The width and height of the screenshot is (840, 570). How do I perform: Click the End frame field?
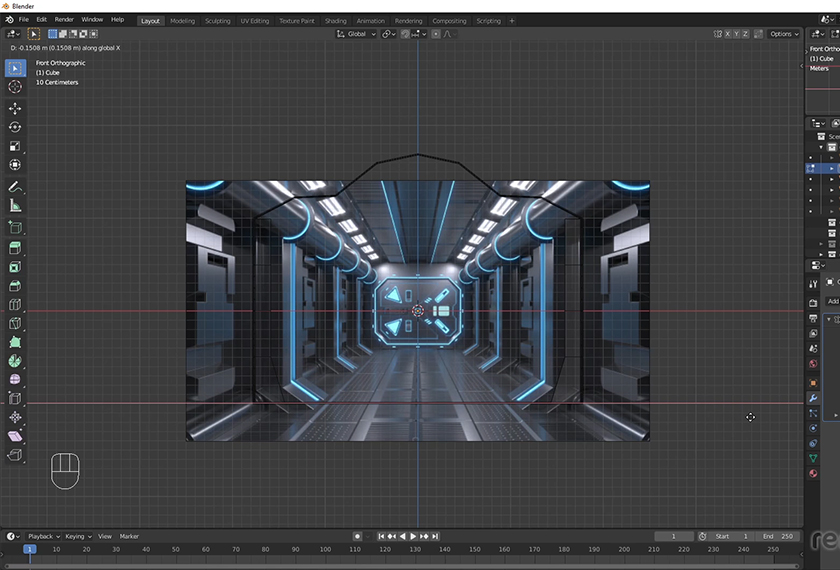tap(778, 537)
